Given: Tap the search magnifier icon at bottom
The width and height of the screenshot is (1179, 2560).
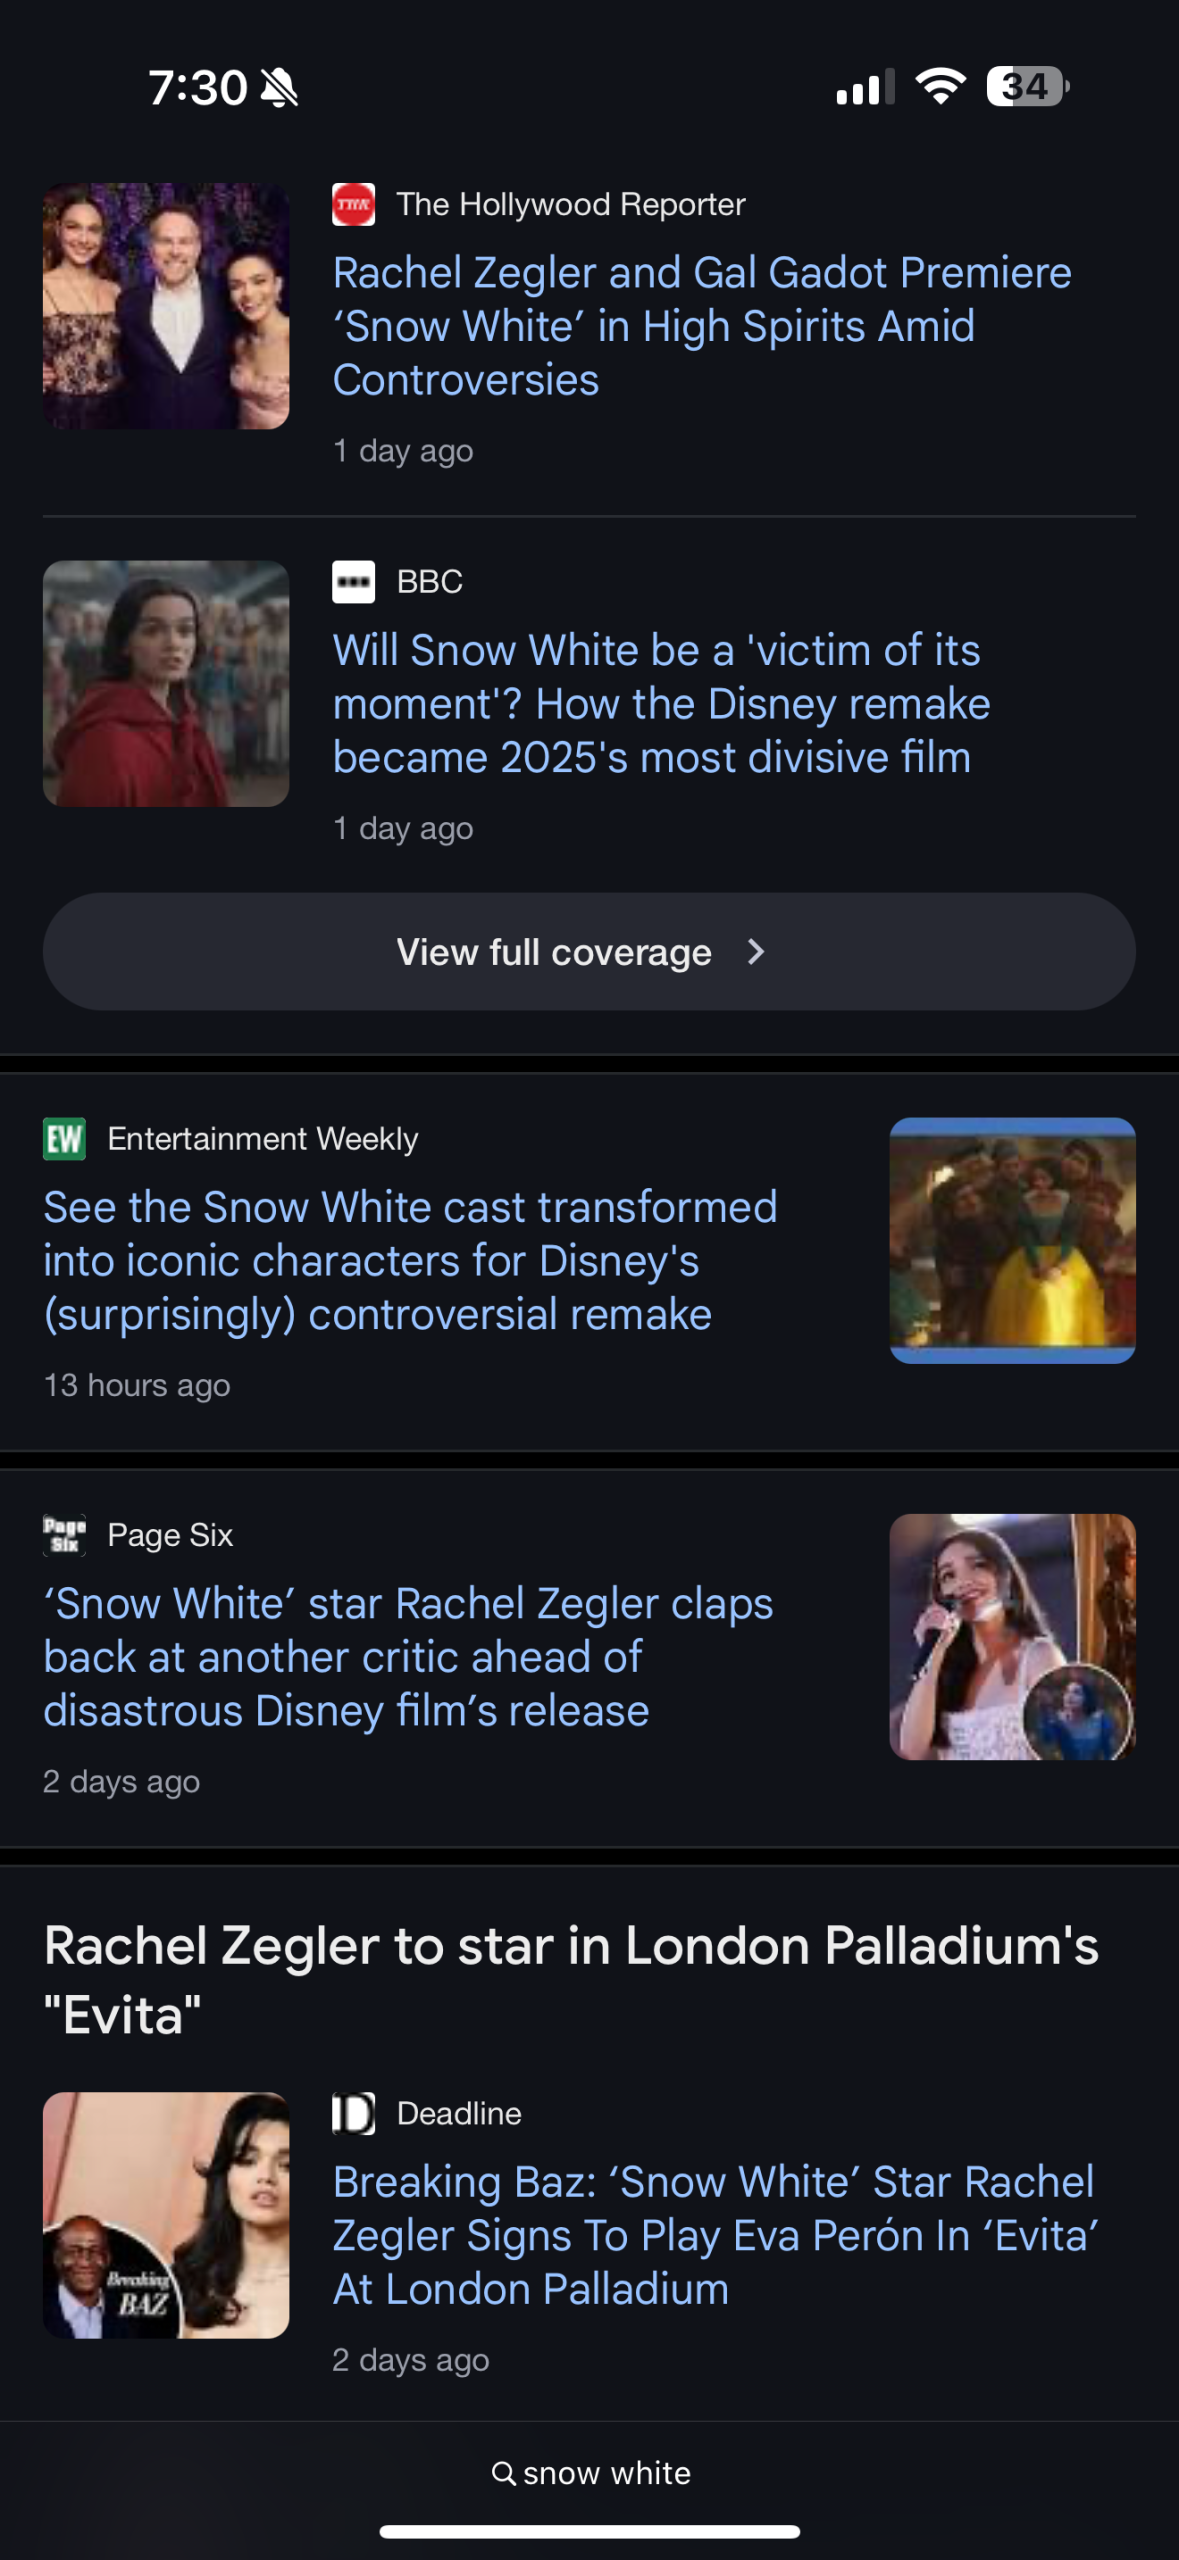Looking at the screenshot, I should pyautogui.click(x=504, y=2473).
